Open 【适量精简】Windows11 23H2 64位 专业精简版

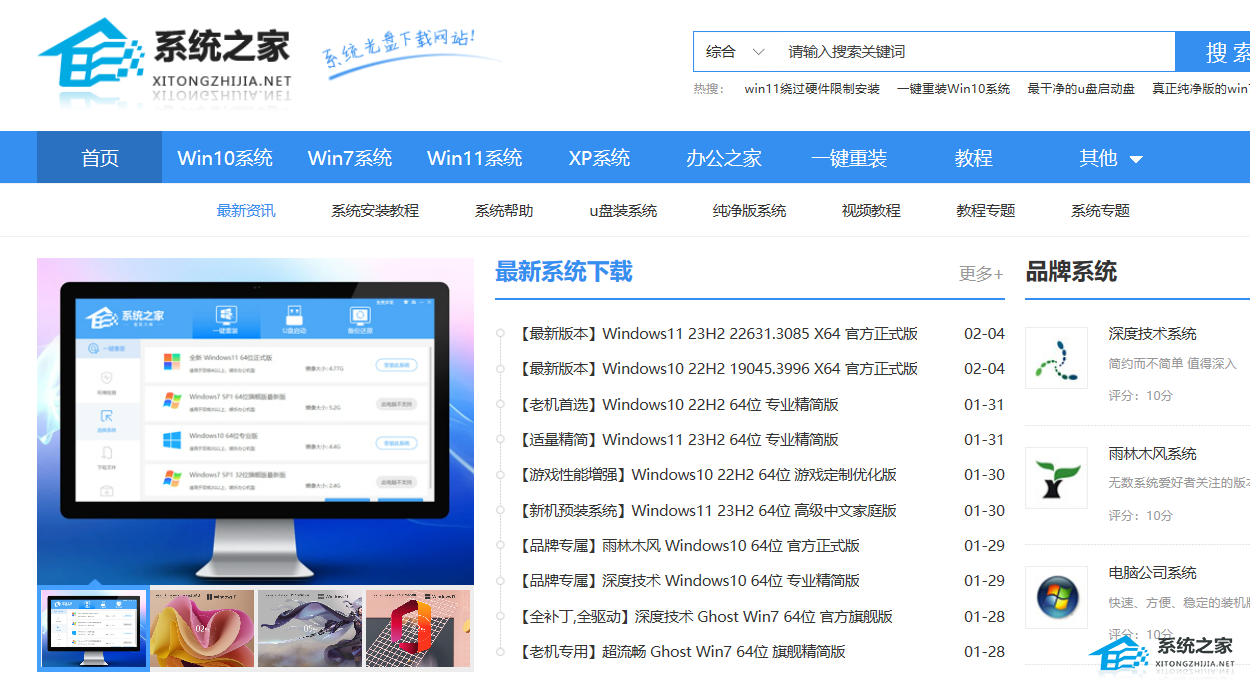[678, 440]
